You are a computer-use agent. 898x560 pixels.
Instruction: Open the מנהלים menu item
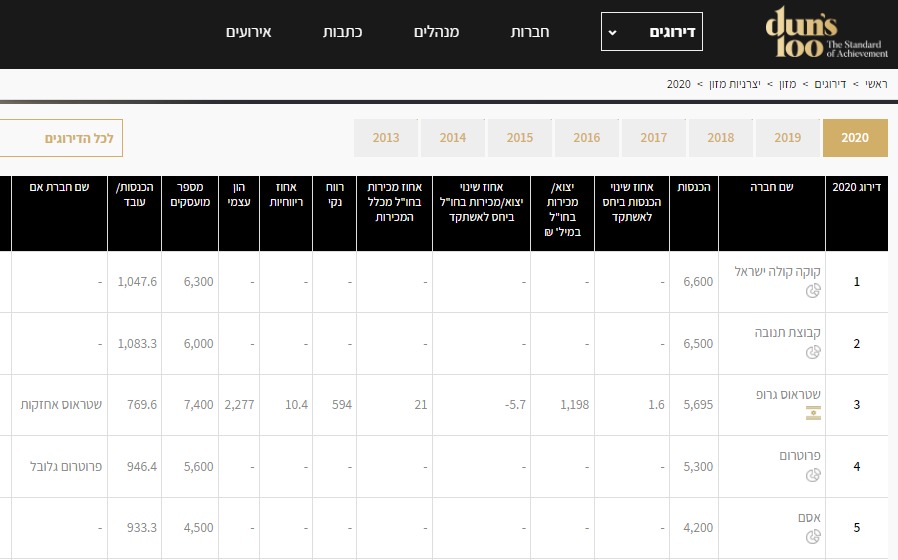pyautogui.click(x=436, y=32)
